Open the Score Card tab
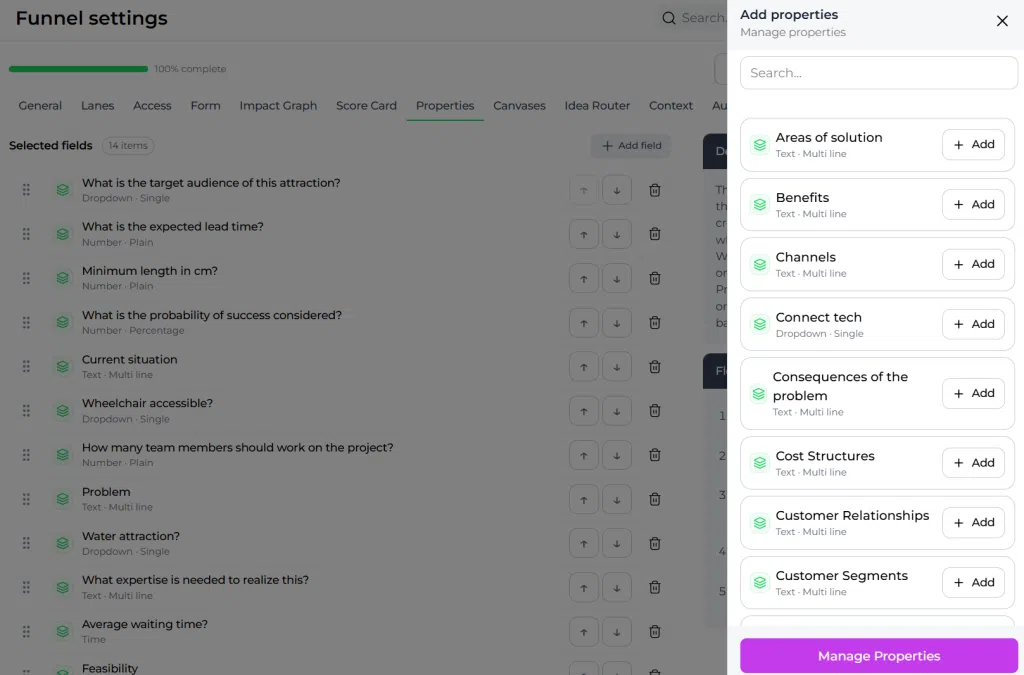The height and width of the screenshot is (675, 1024). pyautogui.click(x=366, y=106)
